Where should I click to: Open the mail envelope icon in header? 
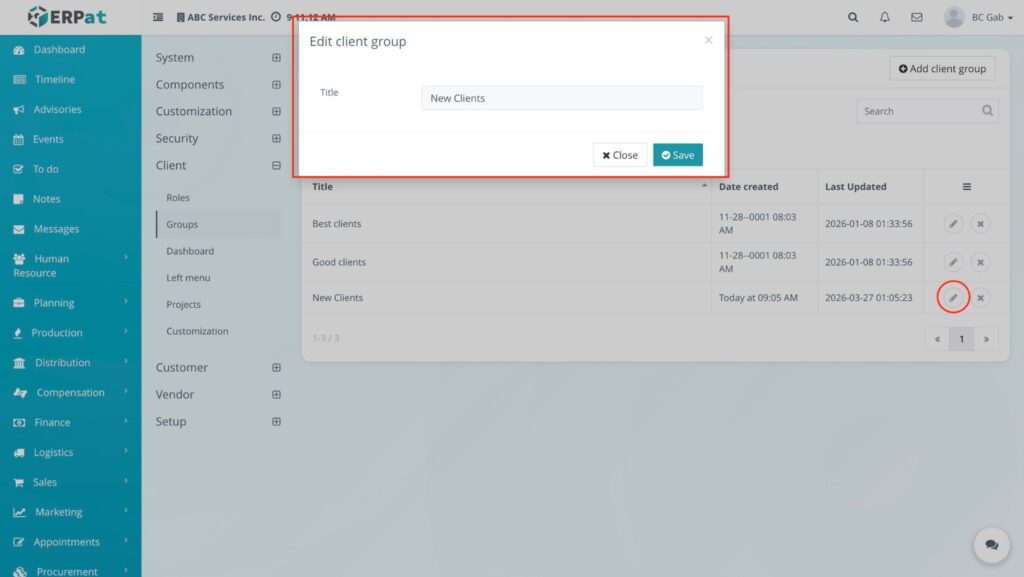click(916, 17)
